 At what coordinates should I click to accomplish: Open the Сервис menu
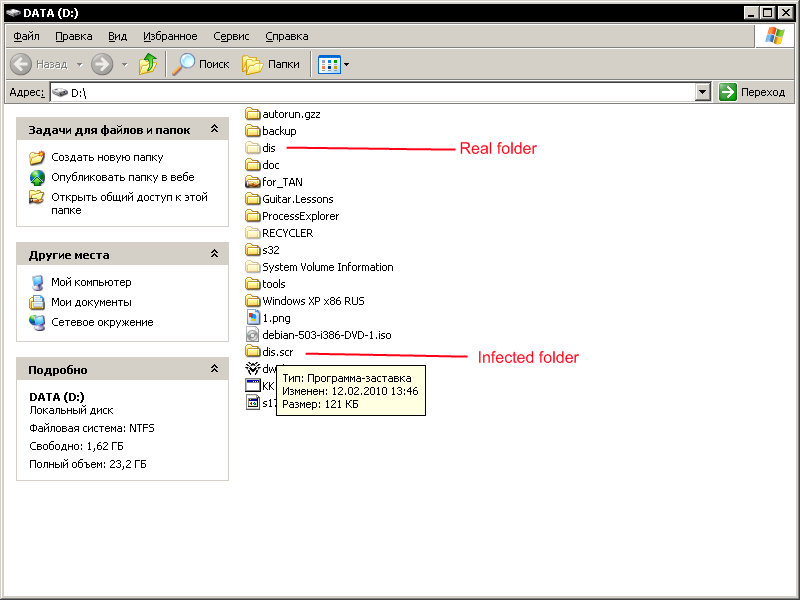231,36
